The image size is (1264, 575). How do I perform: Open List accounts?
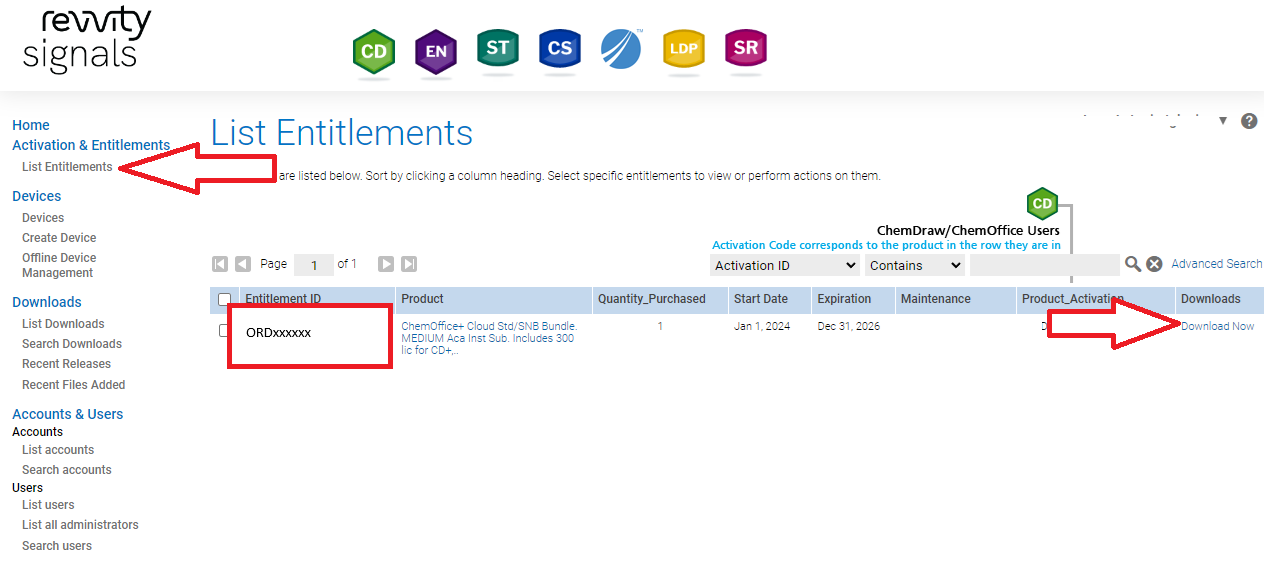[58, 450]
